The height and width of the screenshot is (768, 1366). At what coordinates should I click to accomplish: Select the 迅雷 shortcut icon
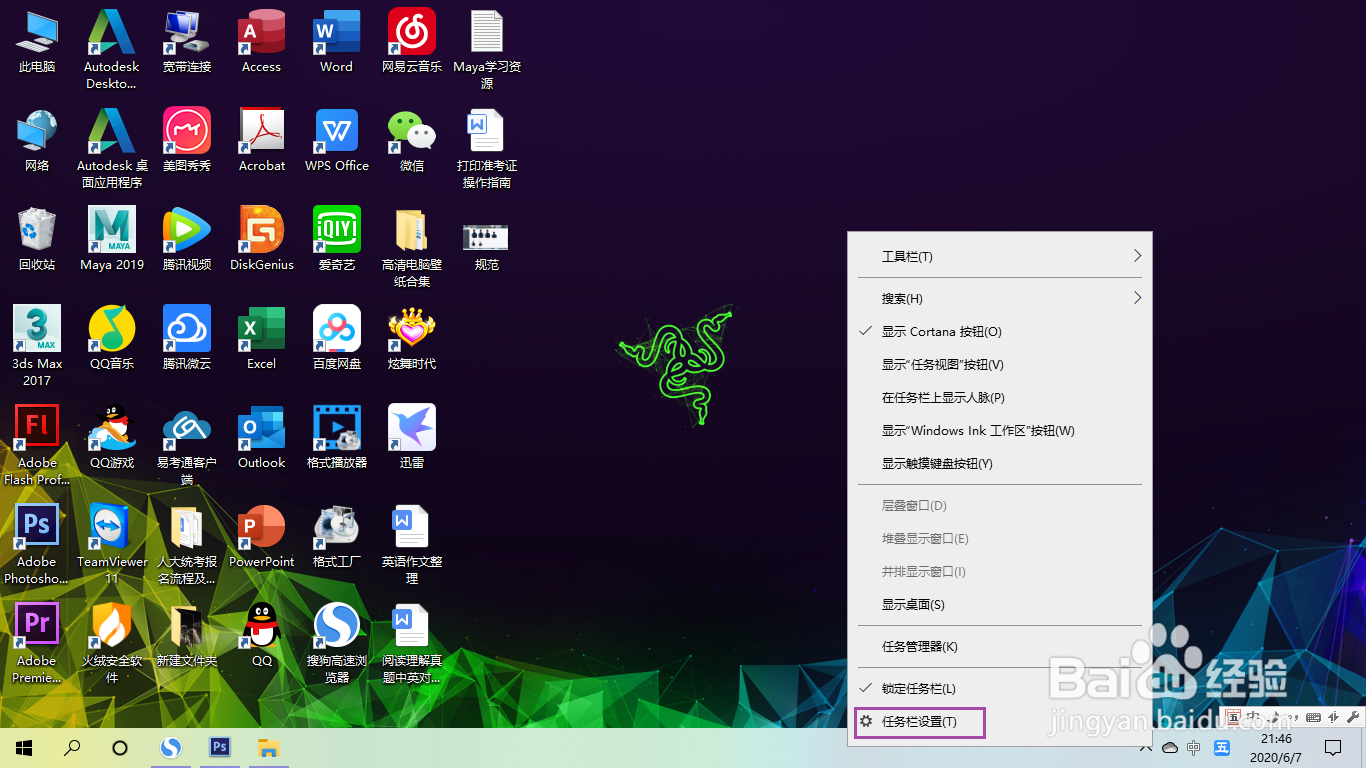point(412,438)
